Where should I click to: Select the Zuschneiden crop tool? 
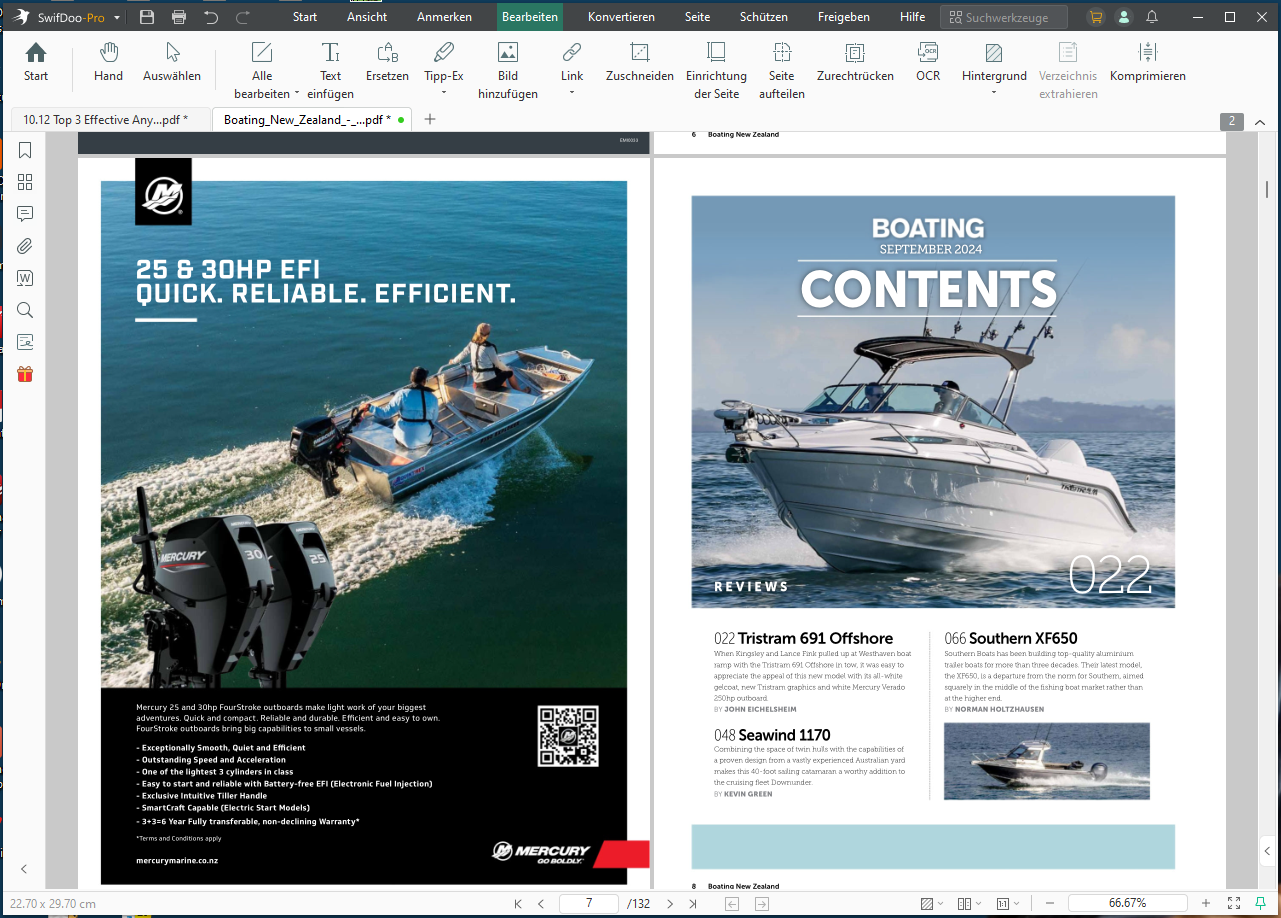tap(640, 62)
